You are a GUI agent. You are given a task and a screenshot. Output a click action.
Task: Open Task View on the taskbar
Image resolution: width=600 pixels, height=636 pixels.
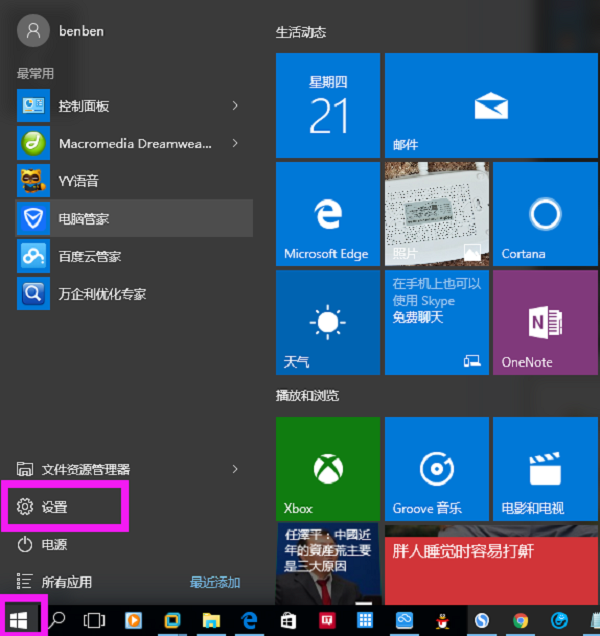[x=94, y=620]
